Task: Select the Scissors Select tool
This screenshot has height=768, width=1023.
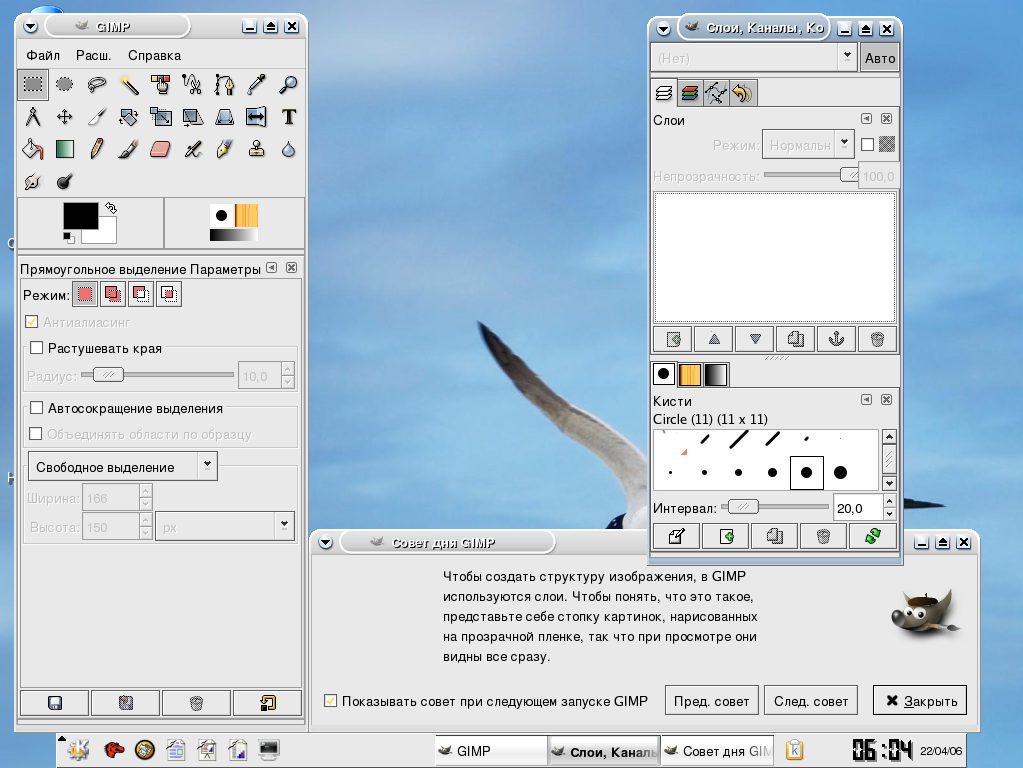Action: (192, 84)
